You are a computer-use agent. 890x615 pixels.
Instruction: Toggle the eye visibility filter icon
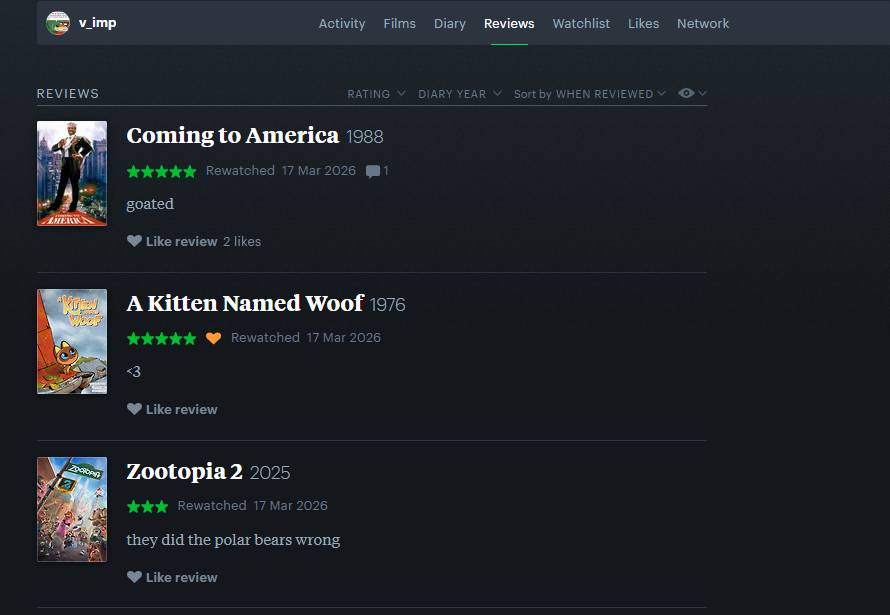(x=686, y=93)
